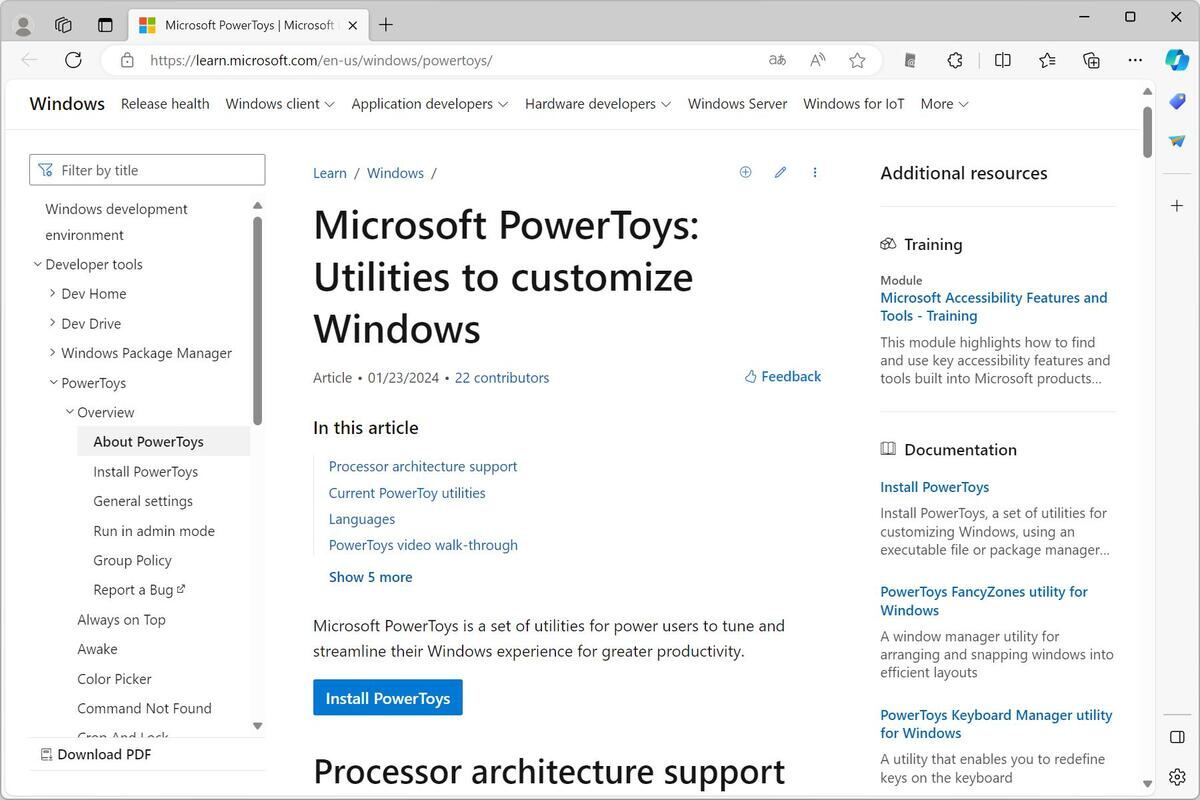Screen dimensions: 1200x800
Task: Open sidebar settings gear icon
Action: pos(1177,777)
